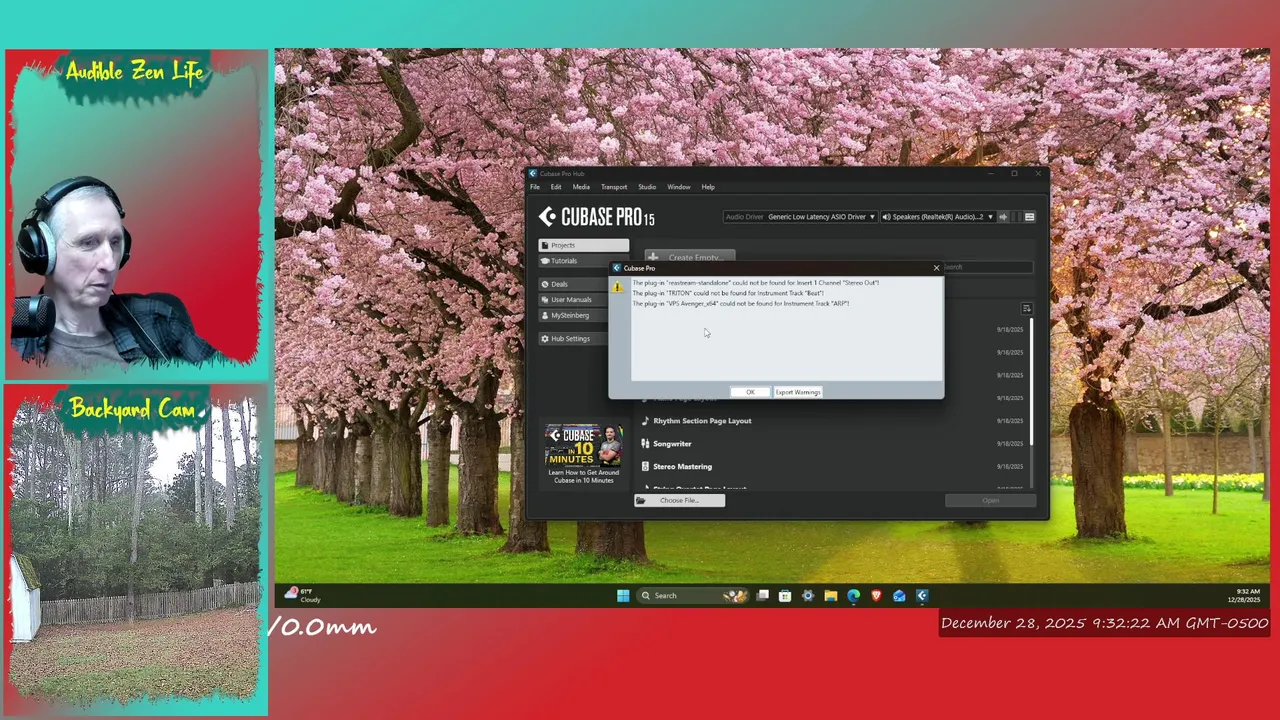The height and width of the screenshot is (720, 1280).
Task: Open Microsoft Store from the taskbar
Action: tap(785, 596)
